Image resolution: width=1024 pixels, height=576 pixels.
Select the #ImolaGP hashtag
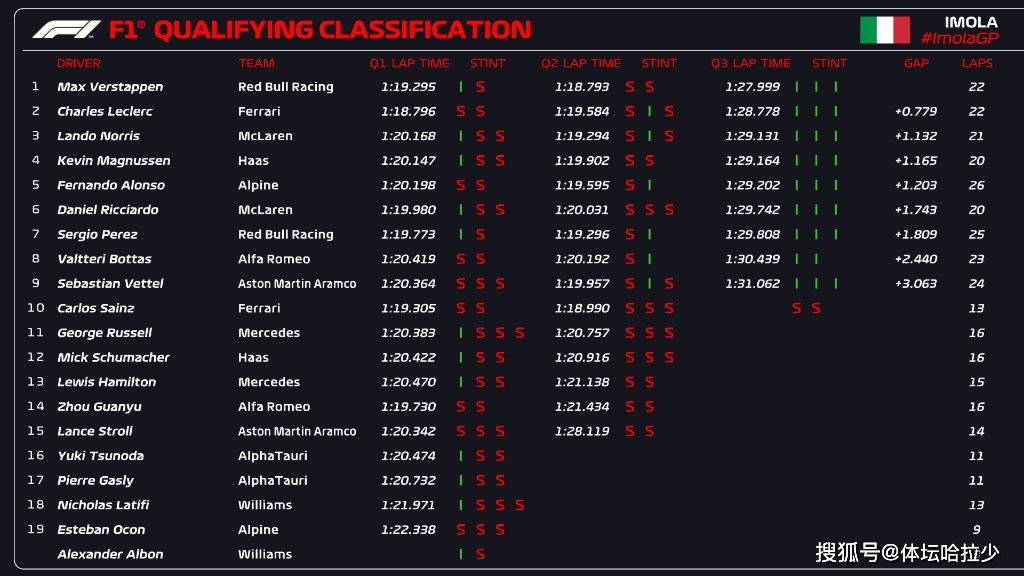click(959, 39)
